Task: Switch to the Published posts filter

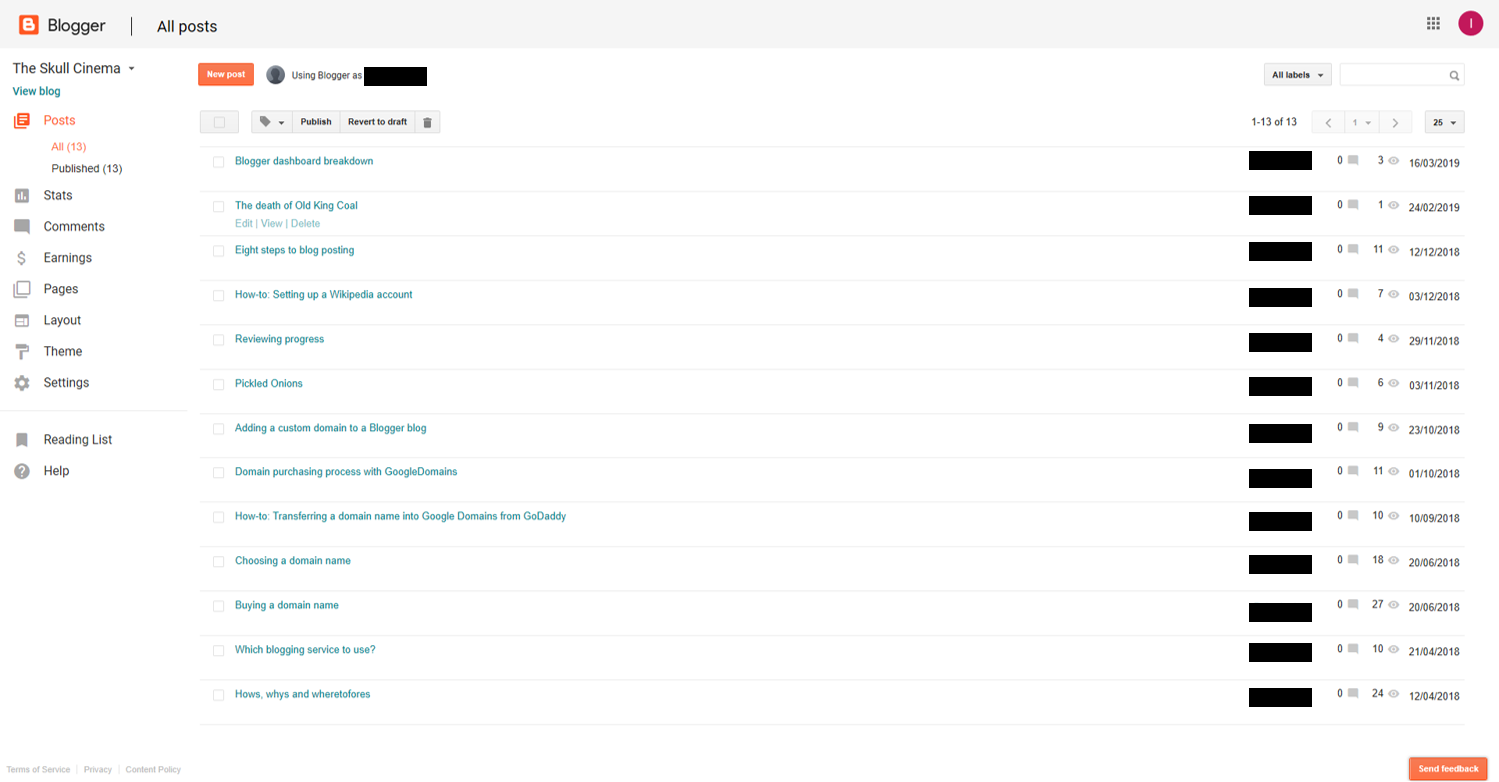Action: pyautogui.click(x=87, y=168)
